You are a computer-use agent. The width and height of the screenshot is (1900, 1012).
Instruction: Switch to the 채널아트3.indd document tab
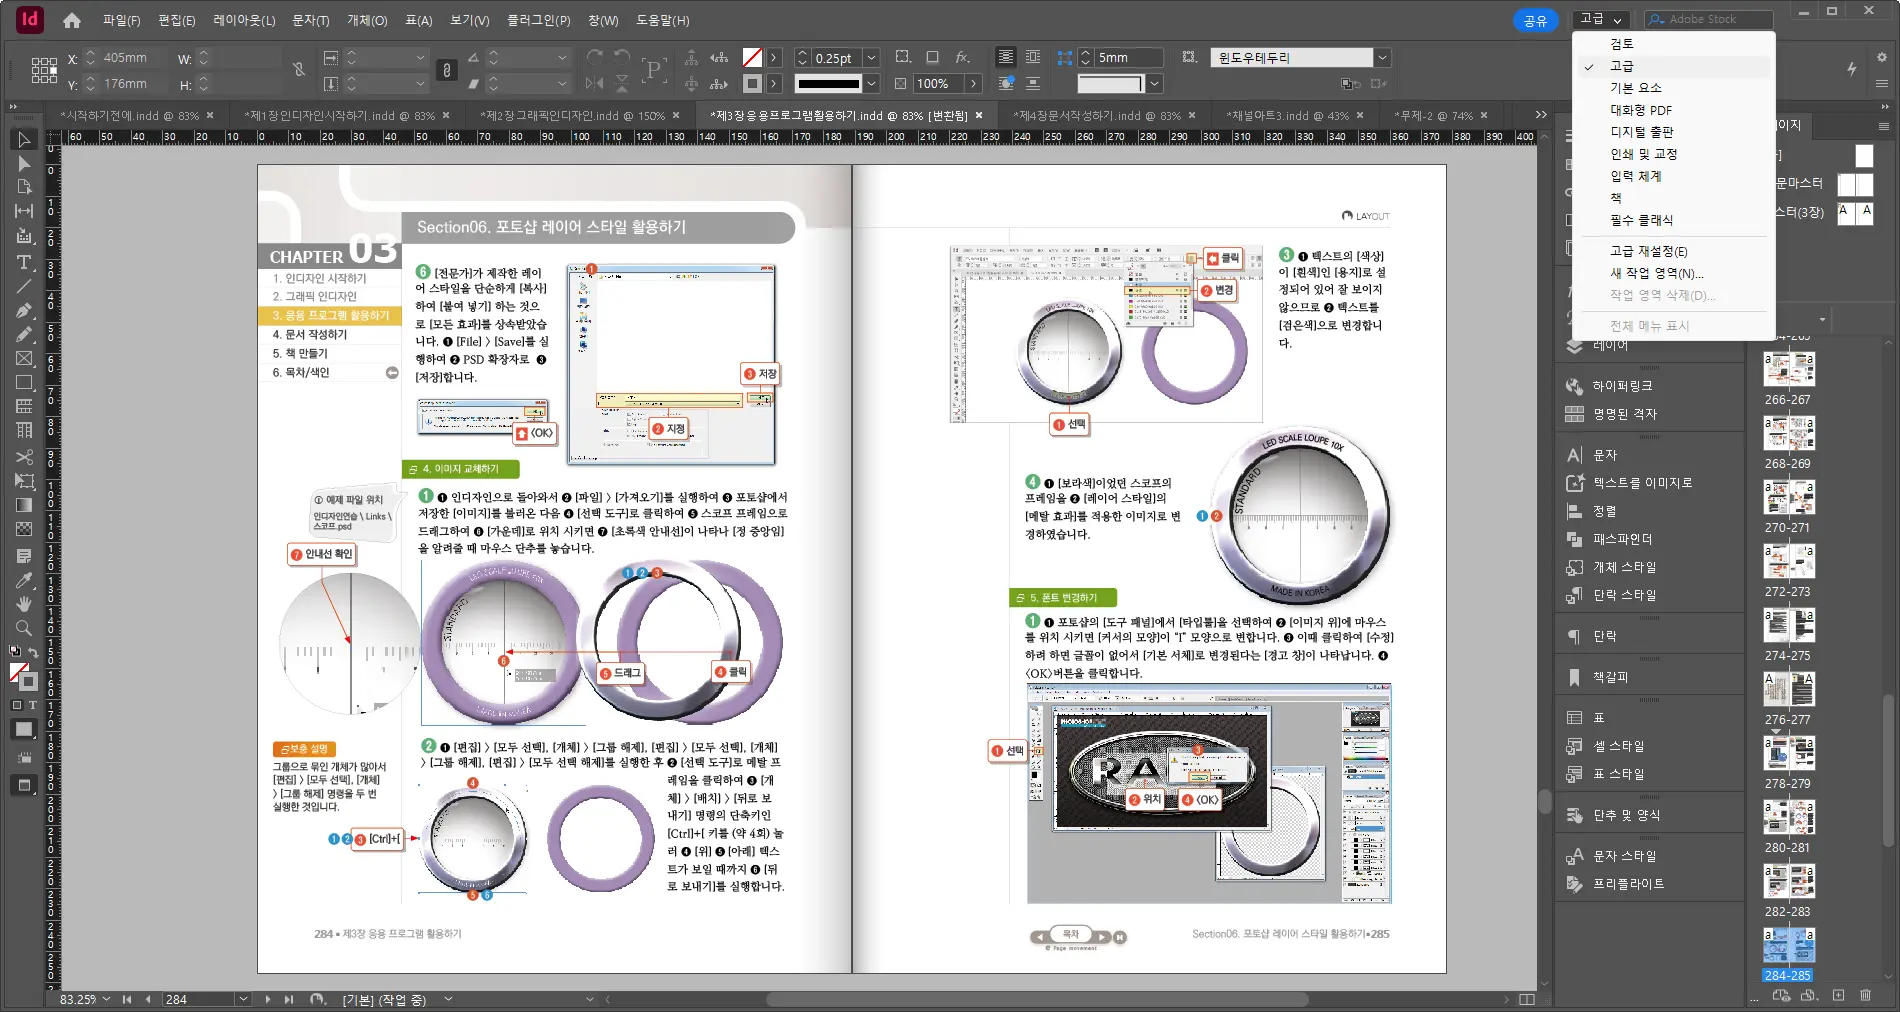[x=1288, y=116]
